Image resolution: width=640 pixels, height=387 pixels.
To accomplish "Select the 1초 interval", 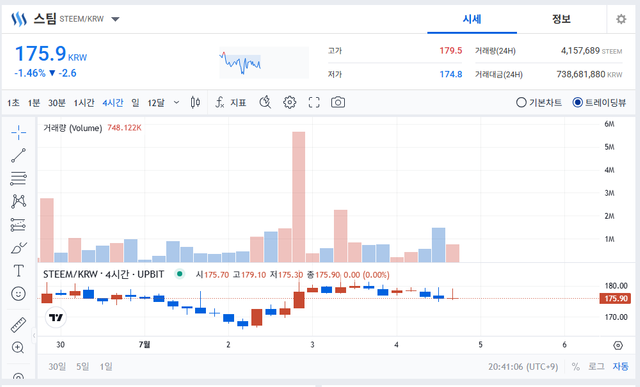I will click(x=13, y=103).
